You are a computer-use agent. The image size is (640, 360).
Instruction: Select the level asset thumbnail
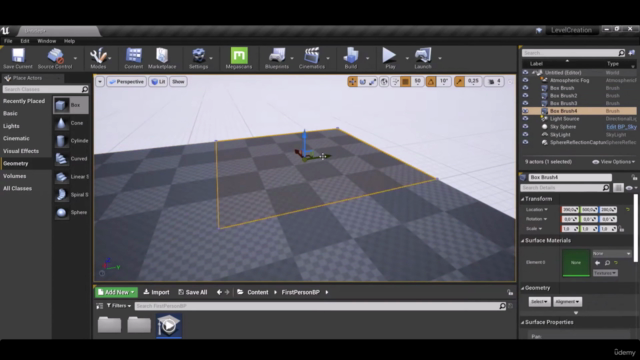[x=169, y=326]
